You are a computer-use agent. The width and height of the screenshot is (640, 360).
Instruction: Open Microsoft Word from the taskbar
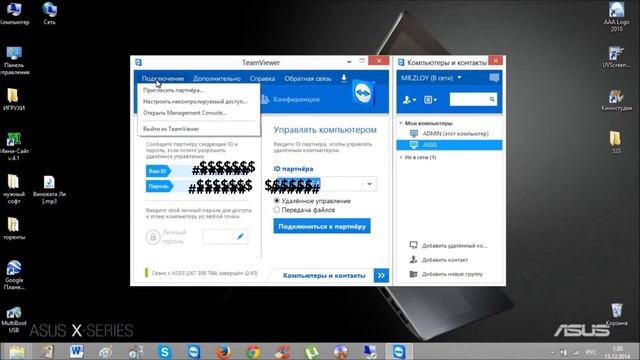(76, 351)
